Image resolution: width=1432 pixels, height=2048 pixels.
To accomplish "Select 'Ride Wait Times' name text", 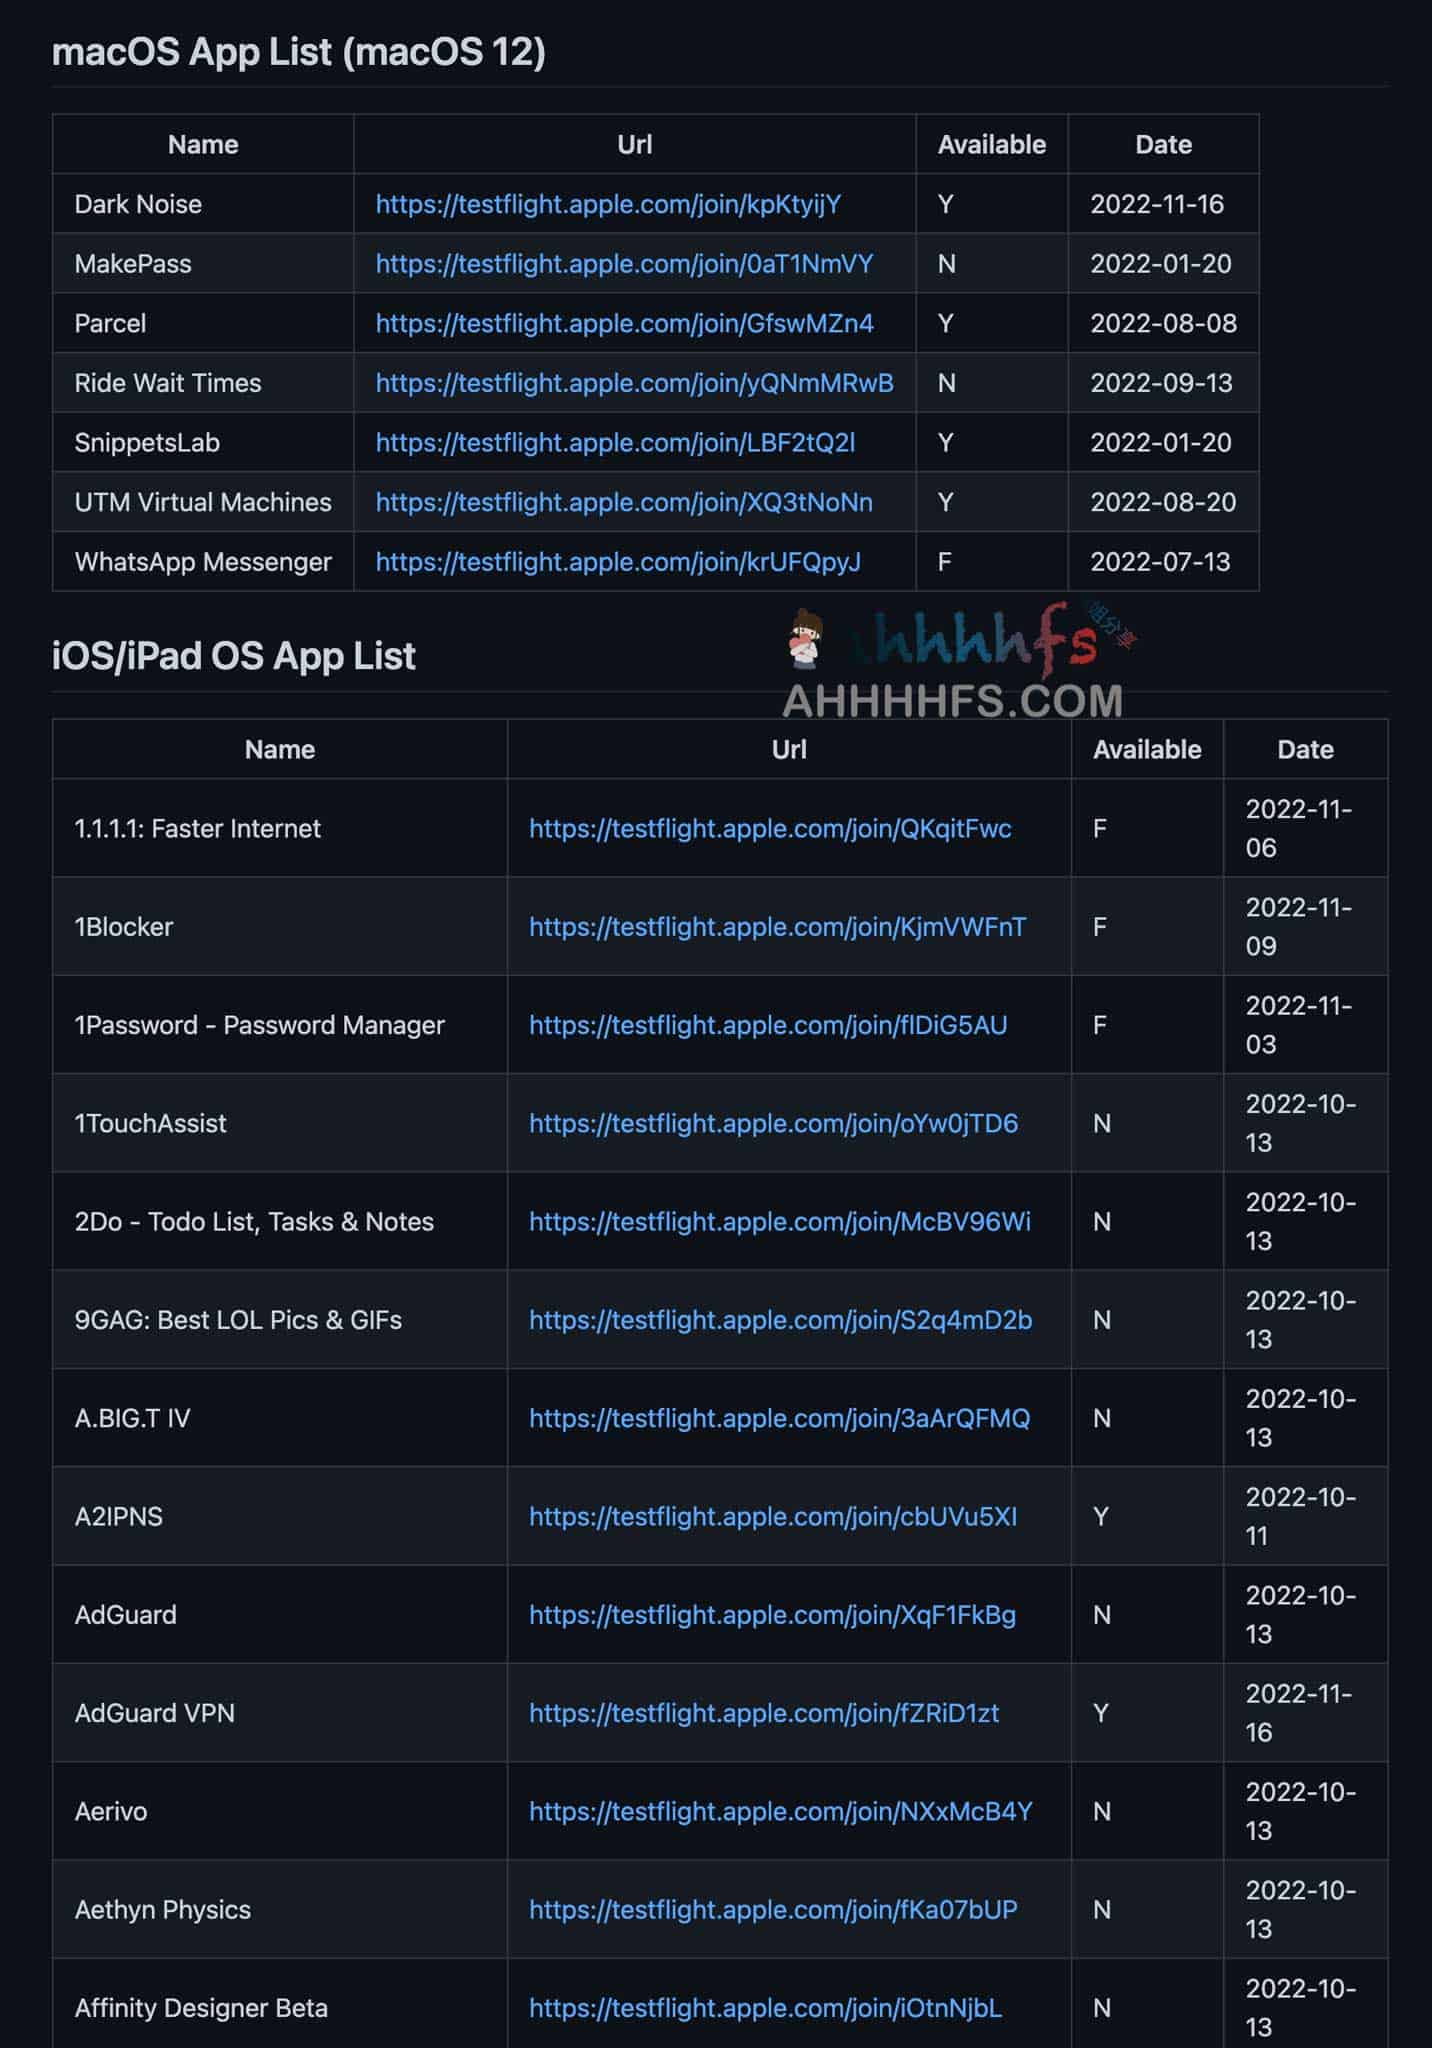I will tap(168, 383).
